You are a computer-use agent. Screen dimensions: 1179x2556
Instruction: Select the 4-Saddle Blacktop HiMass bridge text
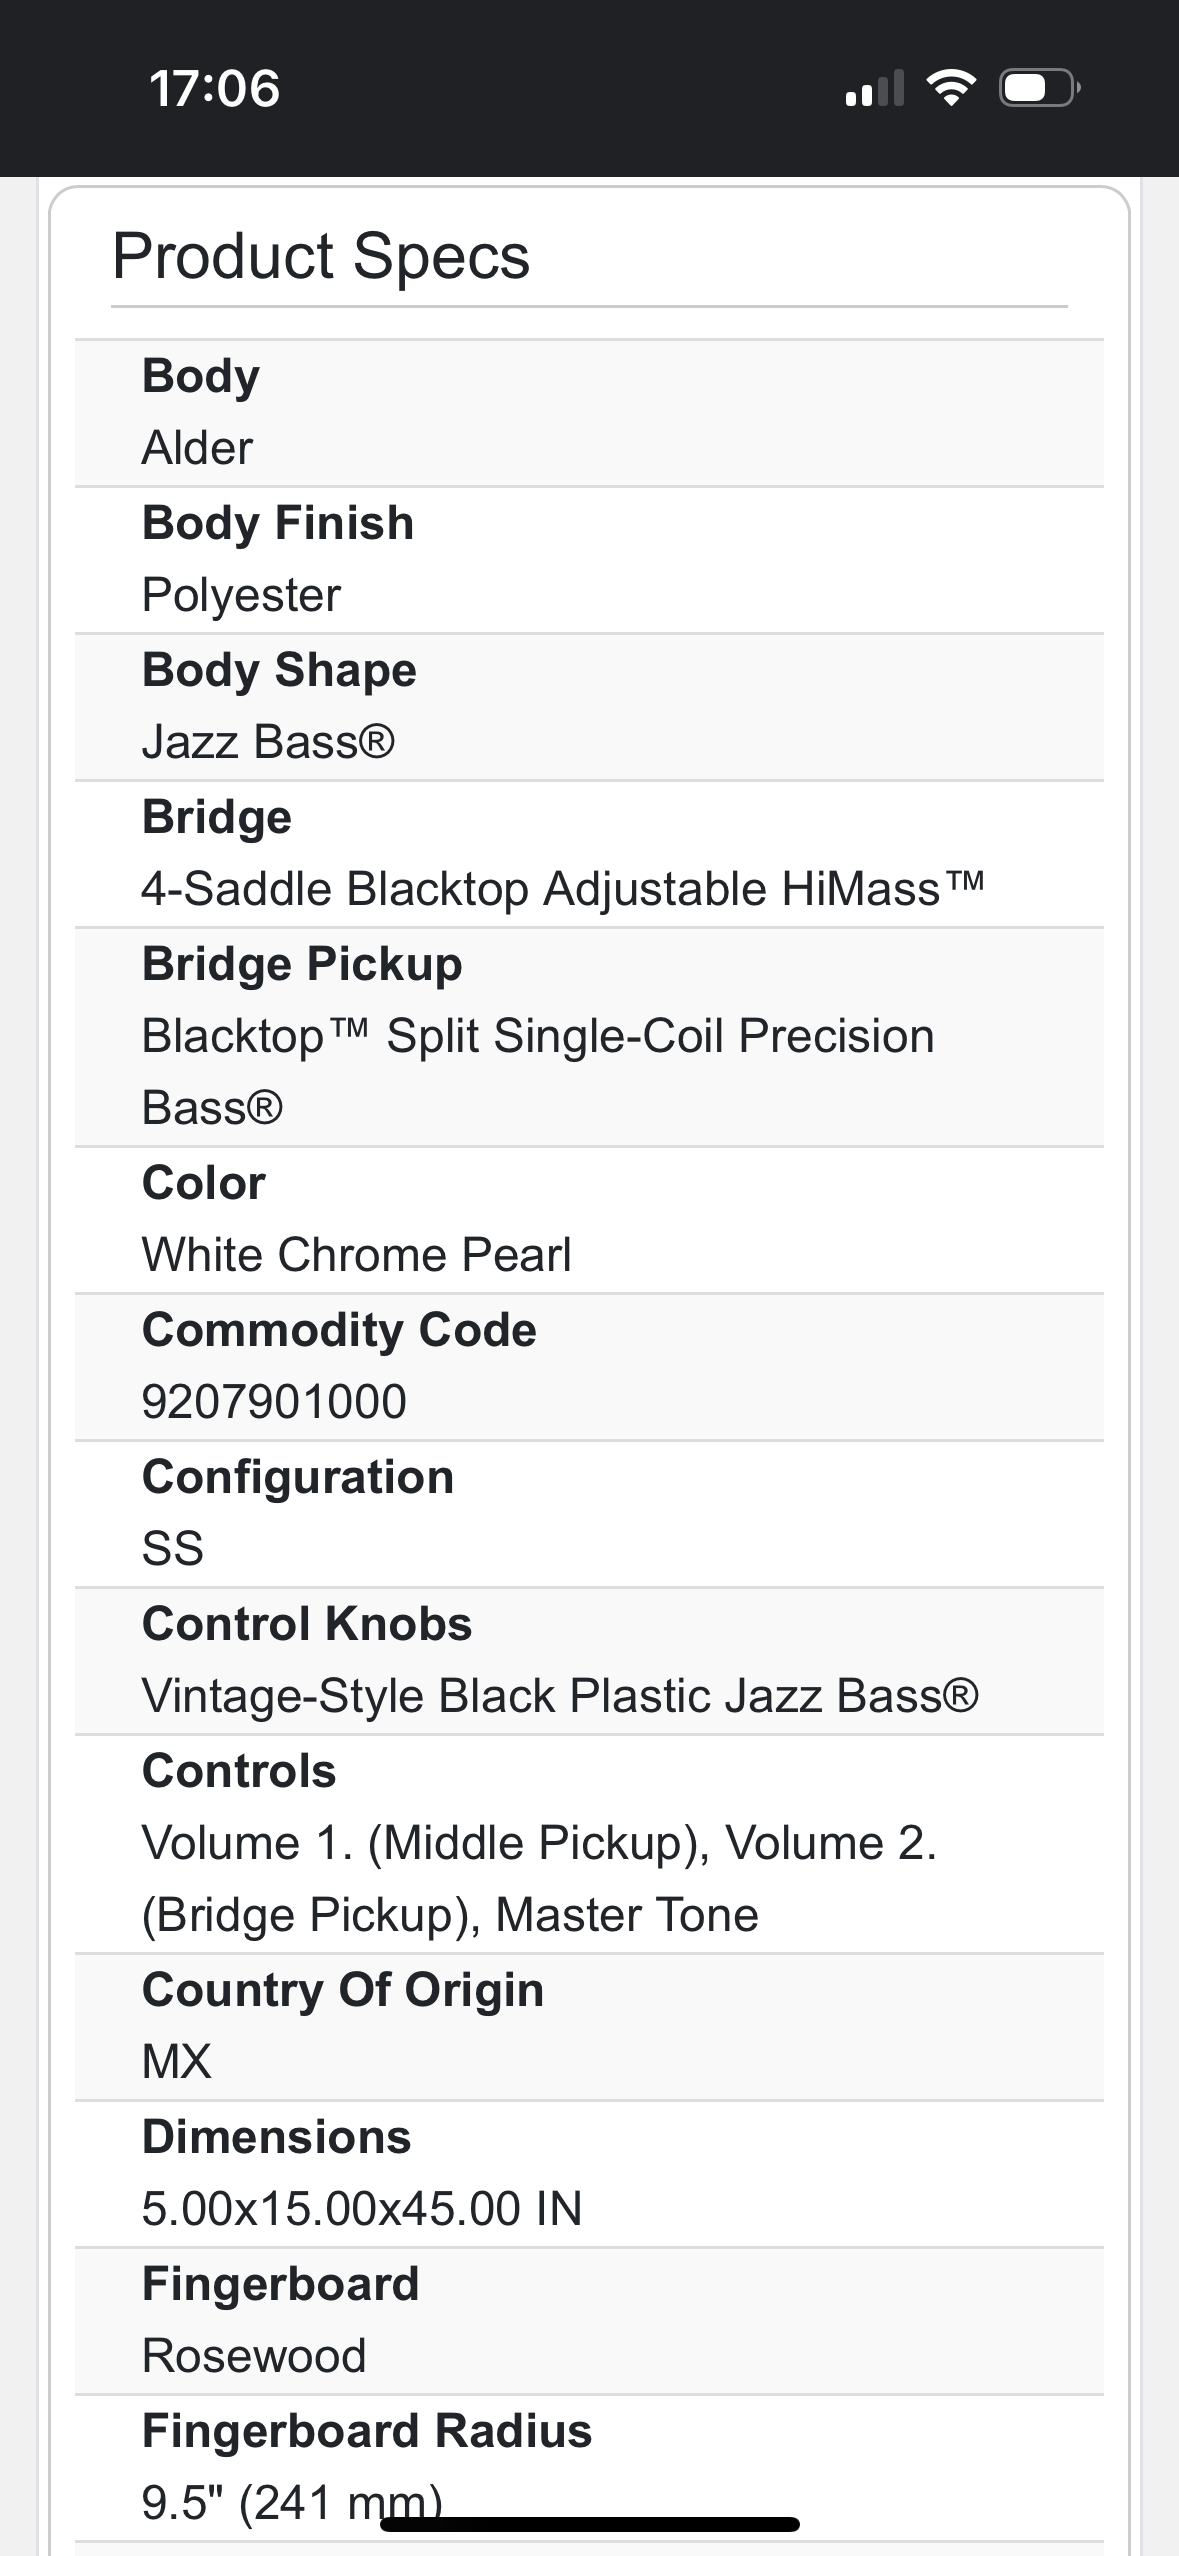(562, 889)
